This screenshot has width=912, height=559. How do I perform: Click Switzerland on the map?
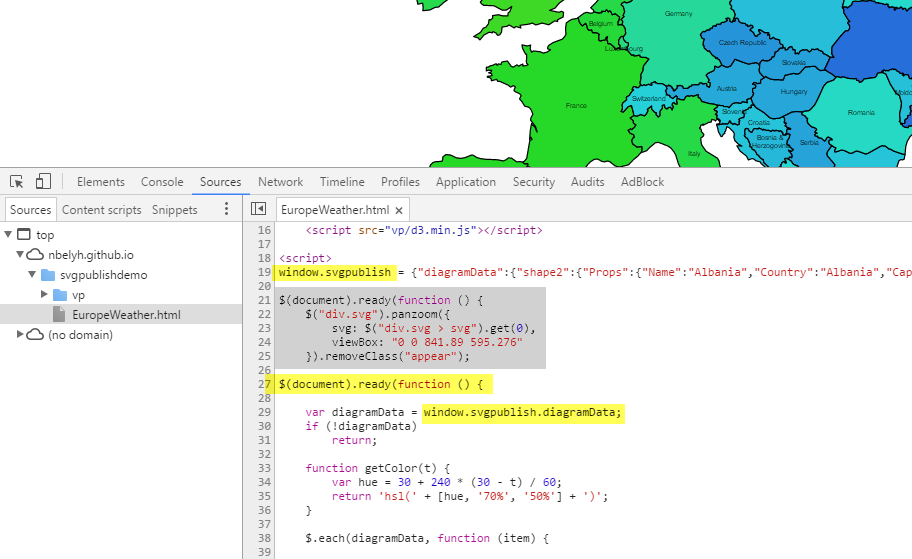(x=649, y=98)
